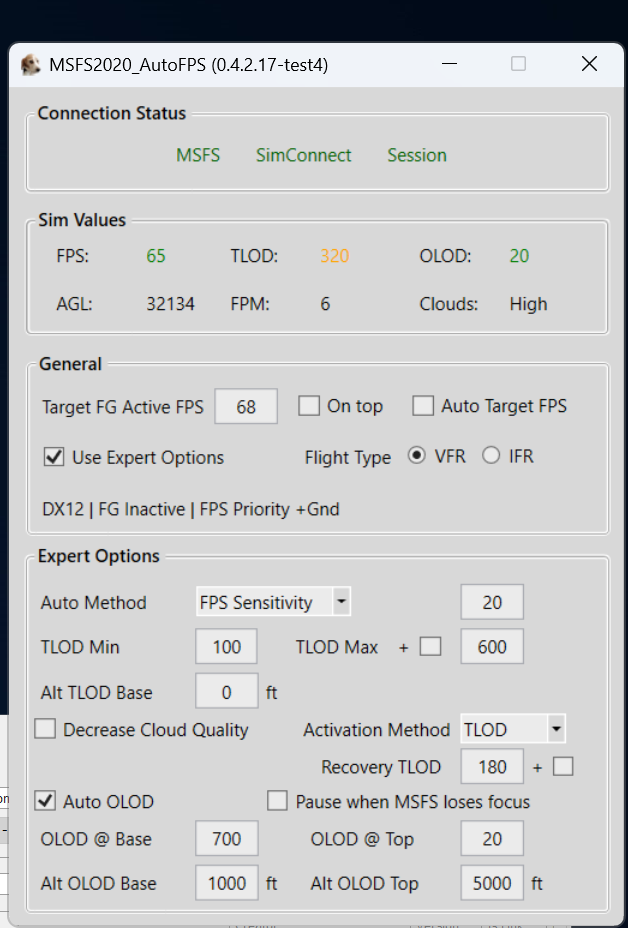Click the TLOD value 320

coord(334,256)
